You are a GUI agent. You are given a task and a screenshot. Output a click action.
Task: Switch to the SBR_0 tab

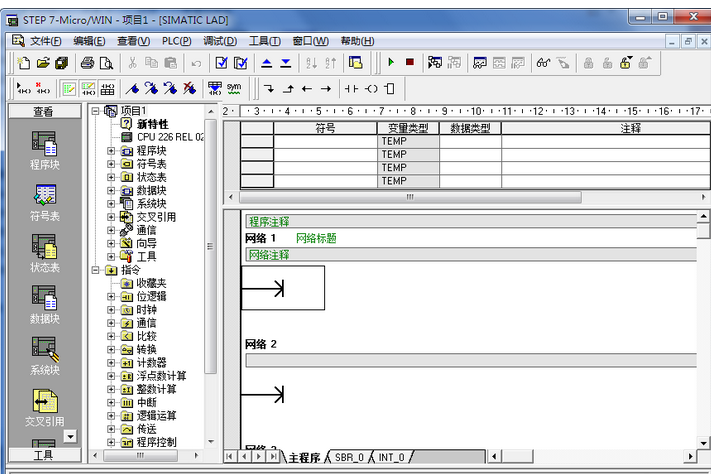point(349,457)
